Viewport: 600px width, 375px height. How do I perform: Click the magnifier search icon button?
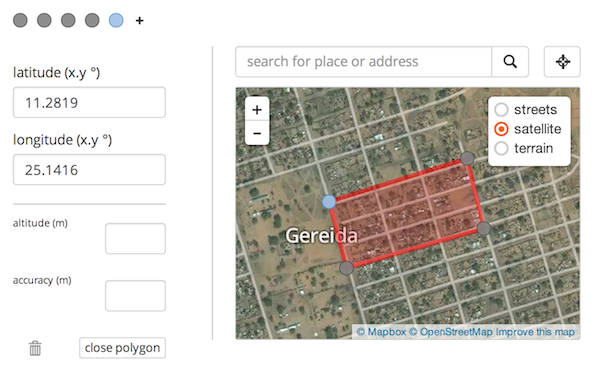point(510,62)
